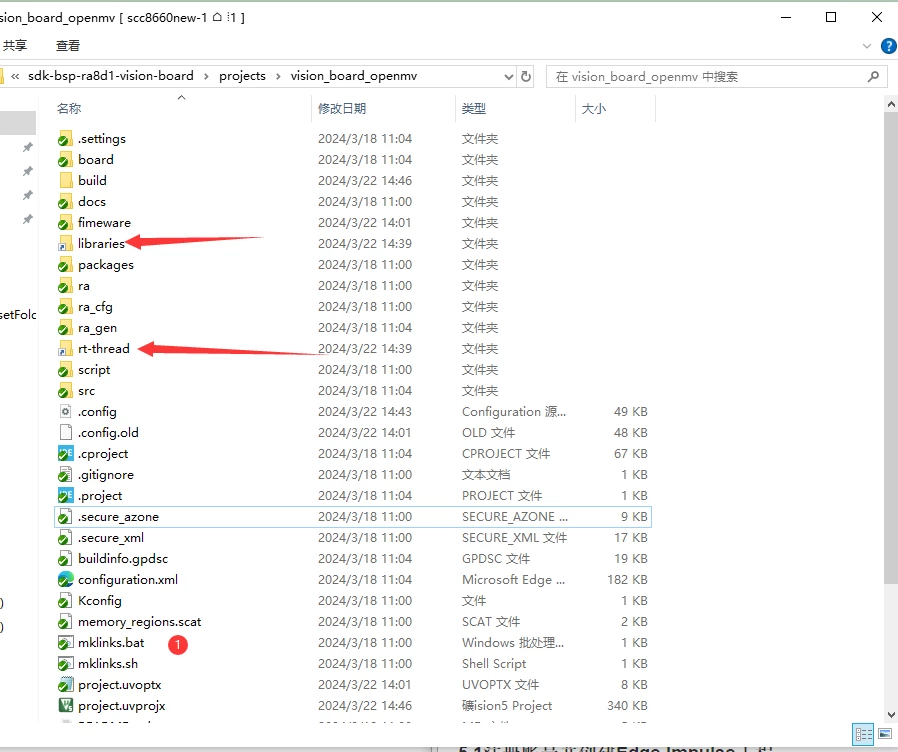
Task: Select the .cproject file icon
Action: (x=65, y=454)
